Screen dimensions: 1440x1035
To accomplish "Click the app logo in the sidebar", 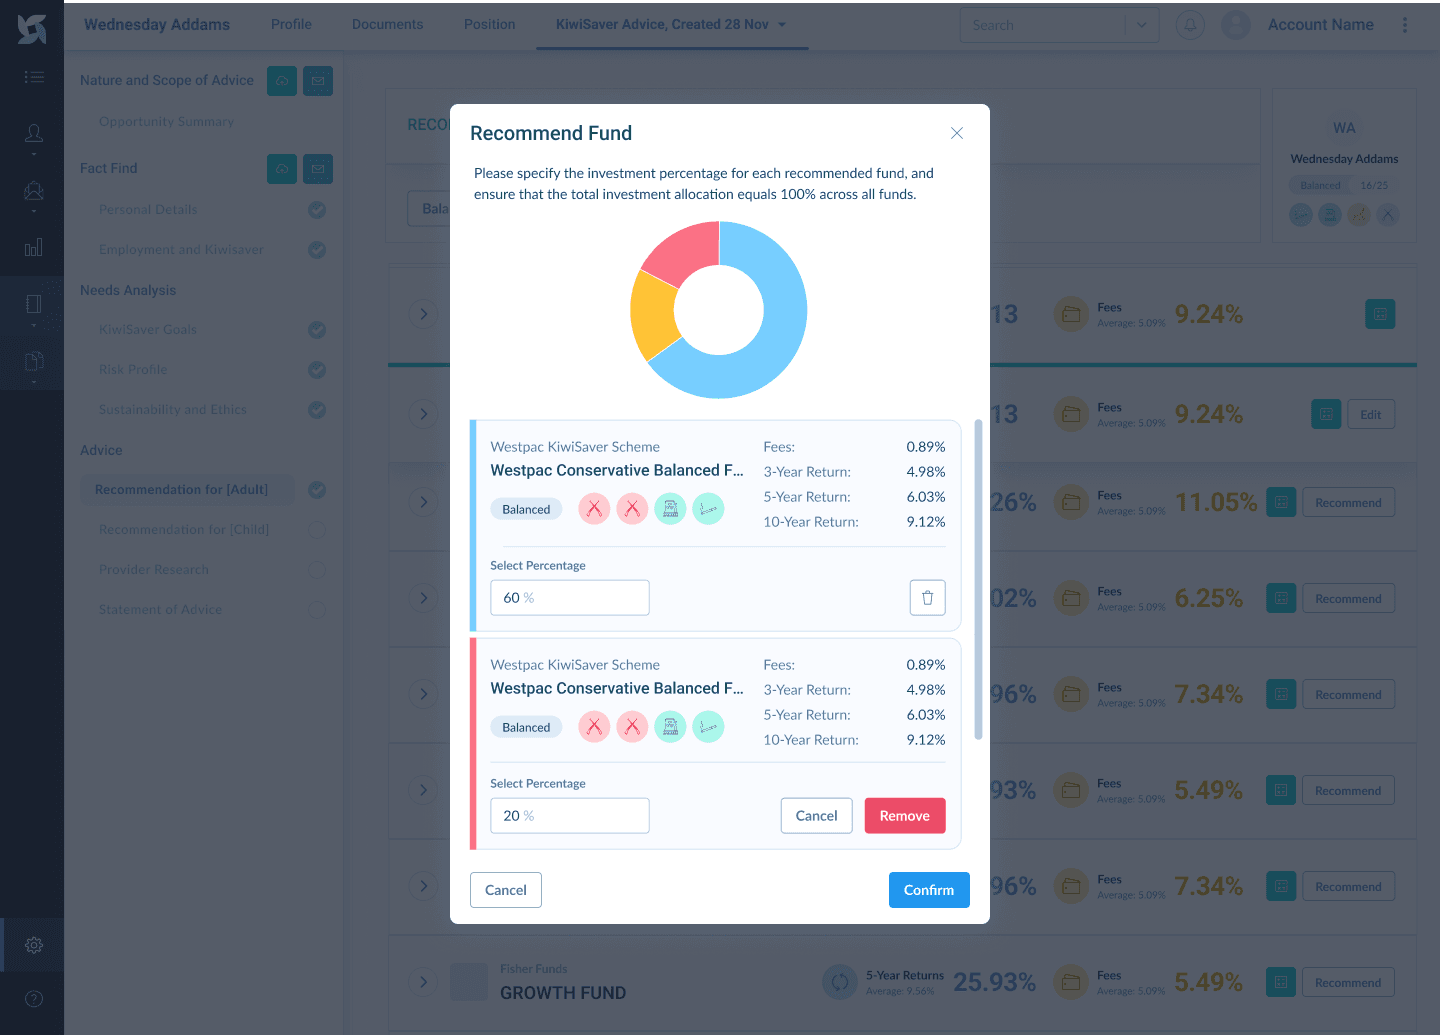I will click(x=32, y=29).
